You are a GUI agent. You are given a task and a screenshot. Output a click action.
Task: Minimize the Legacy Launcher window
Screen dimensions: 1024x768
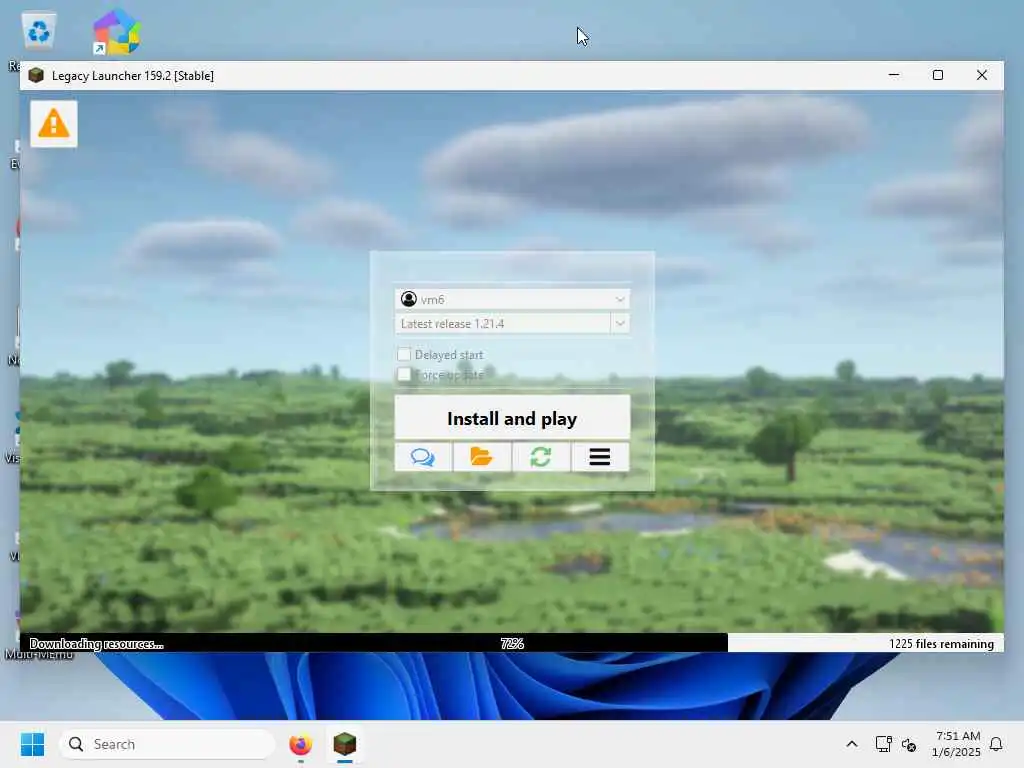point(894,75)
